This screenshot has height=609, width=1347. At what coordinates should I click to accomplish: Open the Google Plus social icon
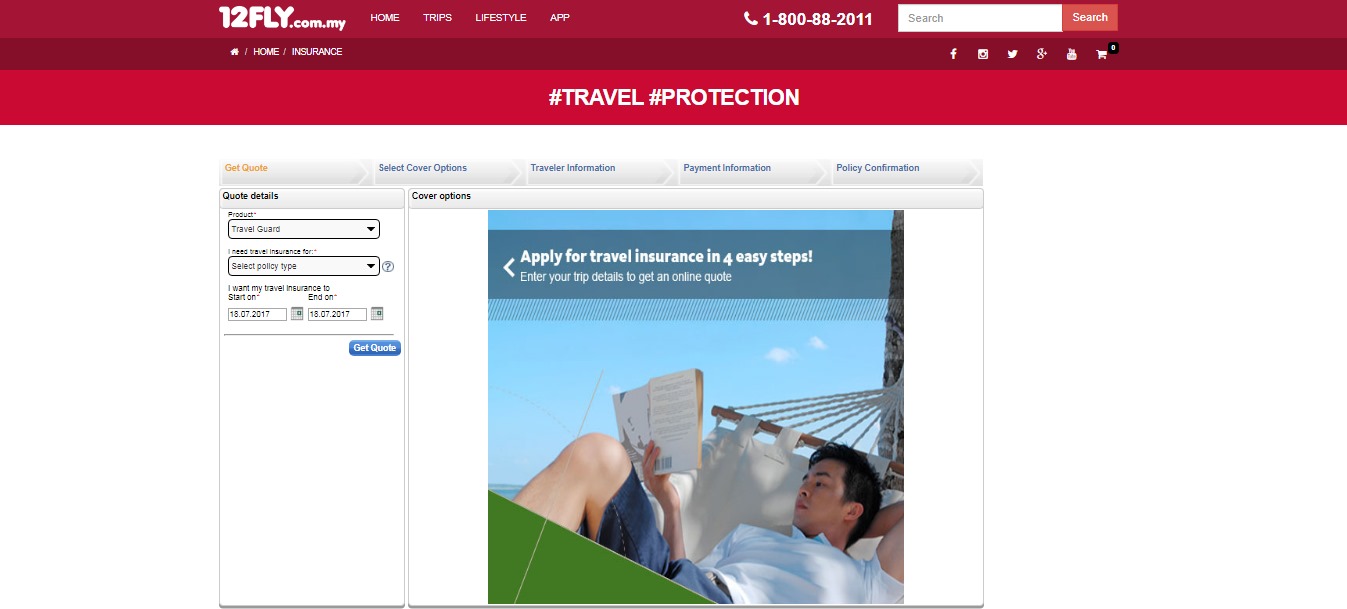coord(1042,54)
